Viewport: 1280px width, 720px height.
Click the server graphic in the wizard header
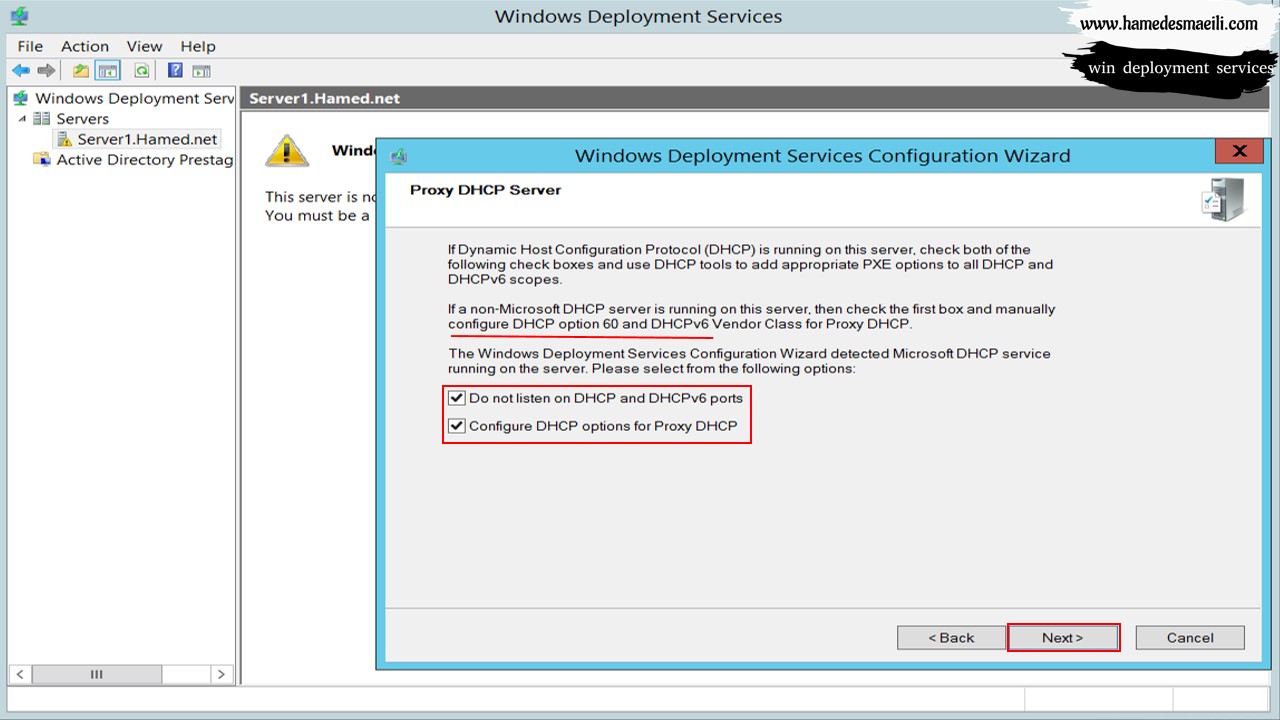pos(1222,199)
